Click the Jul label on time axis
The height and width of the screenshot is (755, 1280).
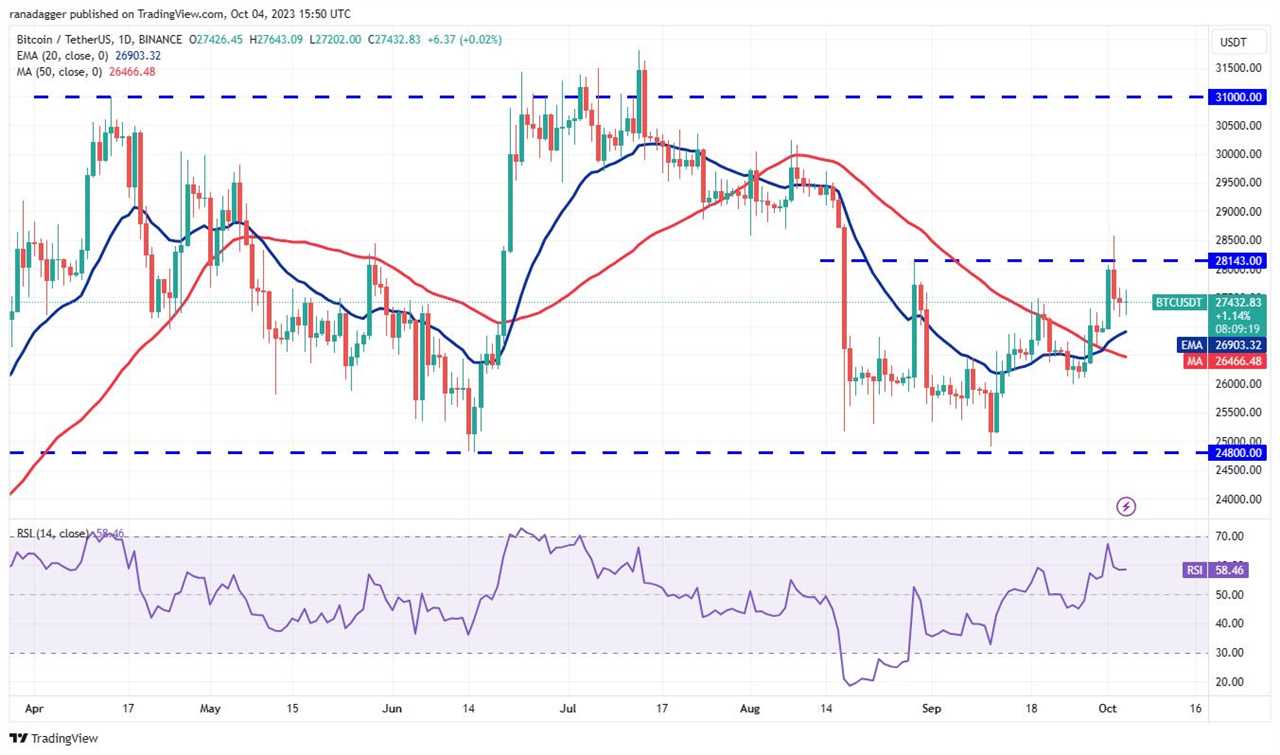(x=569, y=708)
